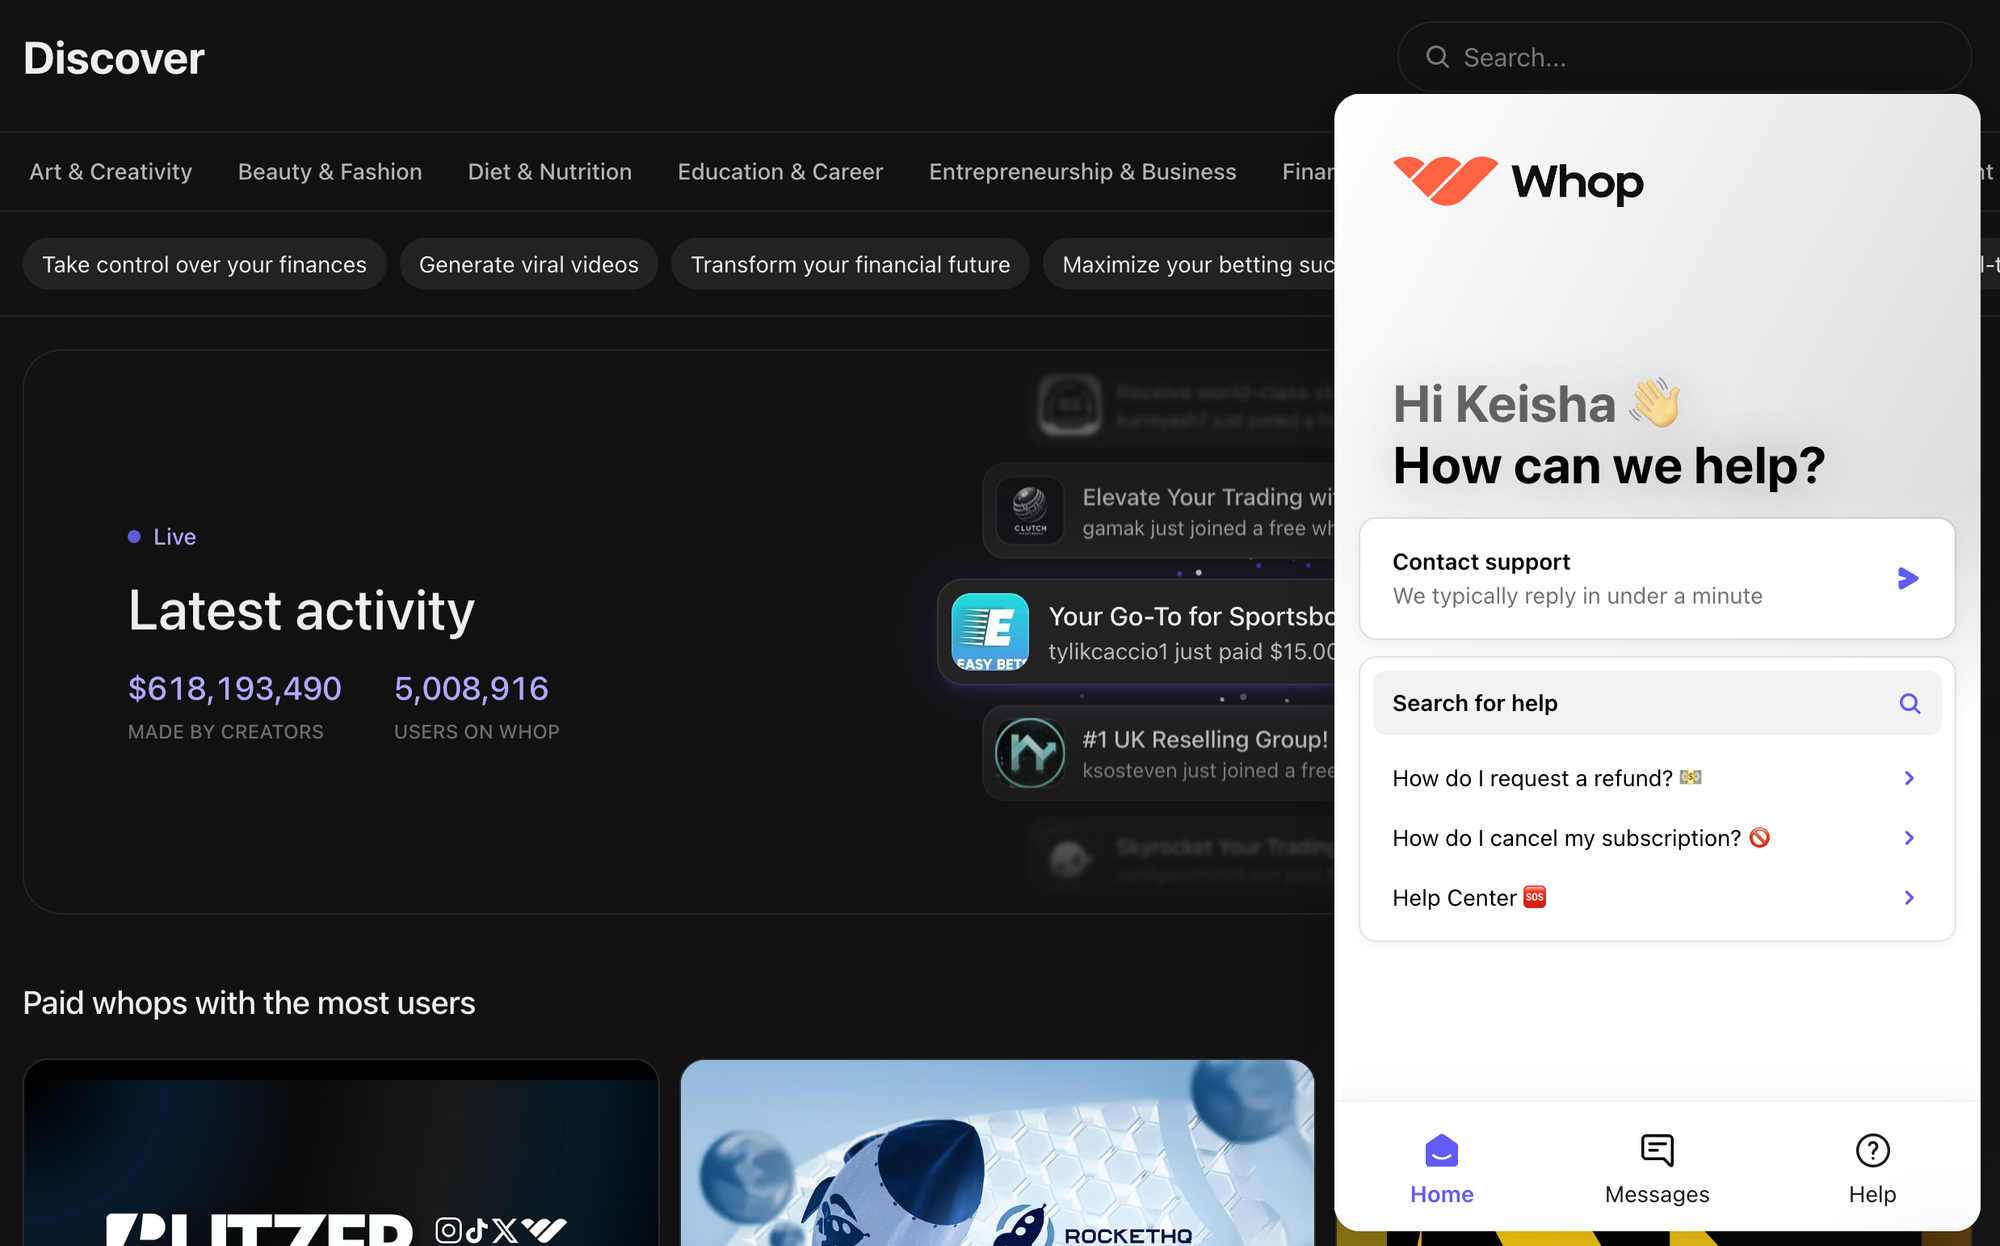Click the Clutch trading group icon

click(x=1030, y=510)
